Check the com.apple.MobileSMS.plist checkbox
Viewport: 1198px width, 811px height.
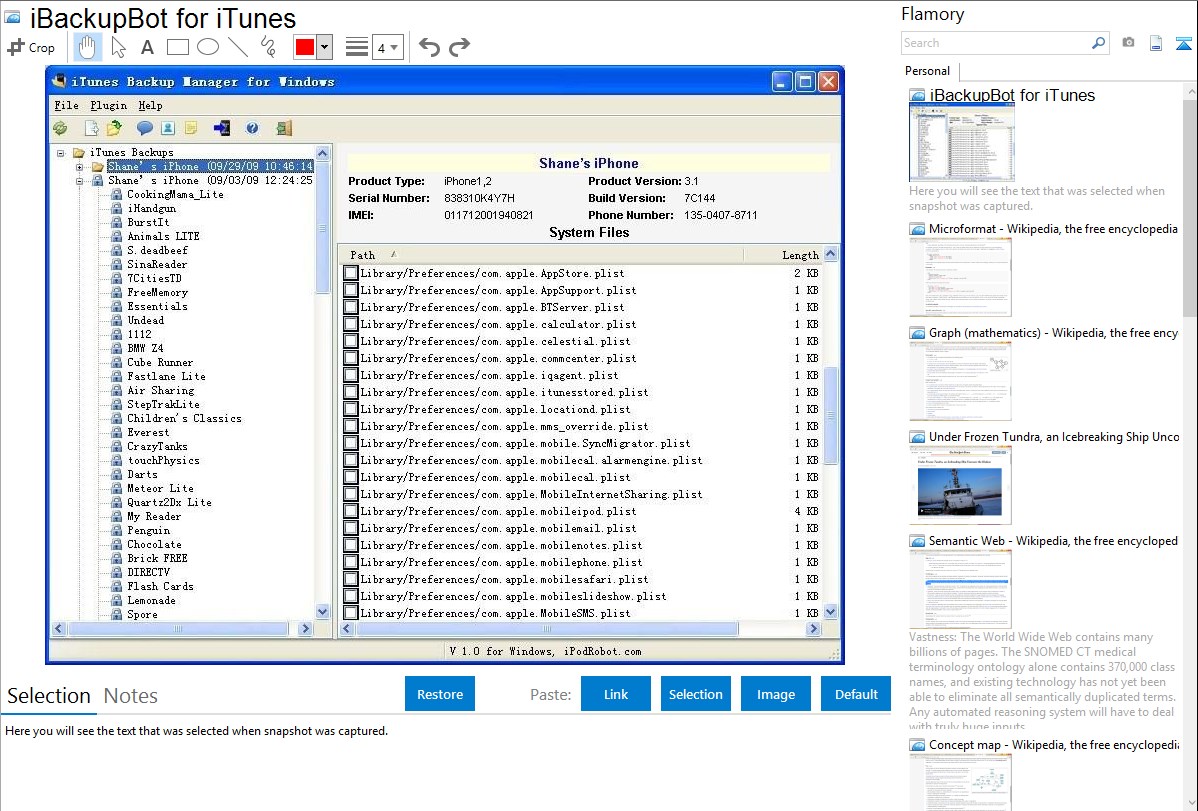[x=351, y=613]
